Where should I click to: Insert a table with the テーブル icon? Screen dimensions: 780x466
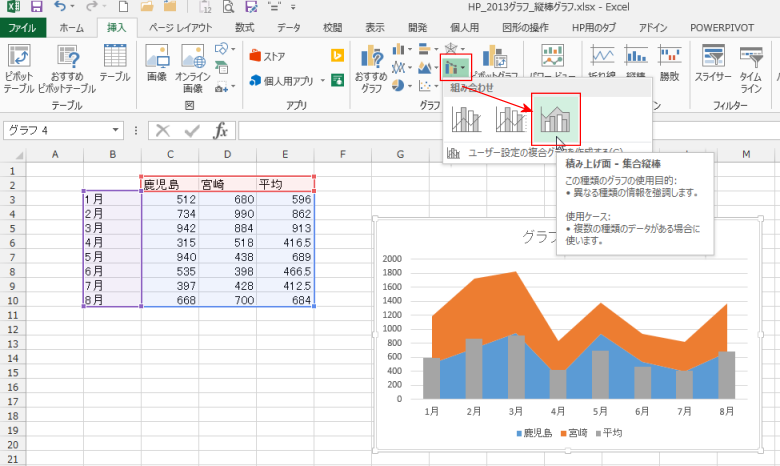point(114,63)
